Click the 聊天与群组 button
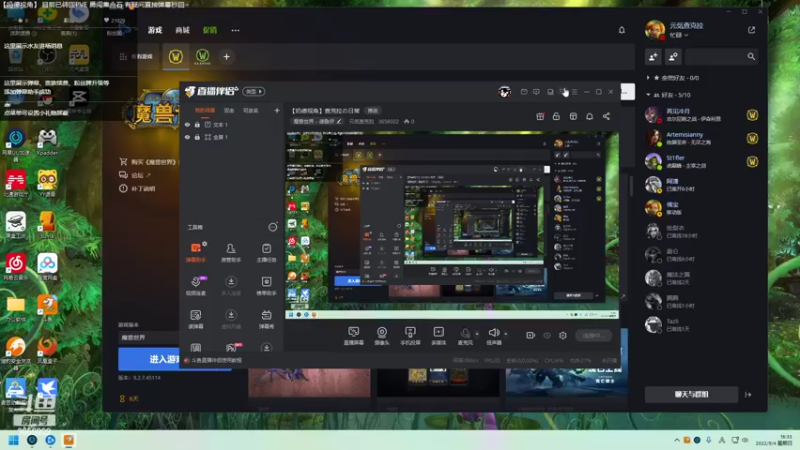 tap(691, 394)
